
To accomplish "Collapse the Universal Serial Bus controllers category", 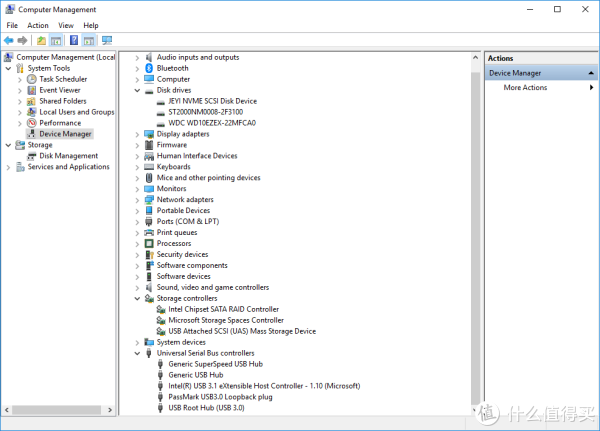I will click(x=137, y=353).
